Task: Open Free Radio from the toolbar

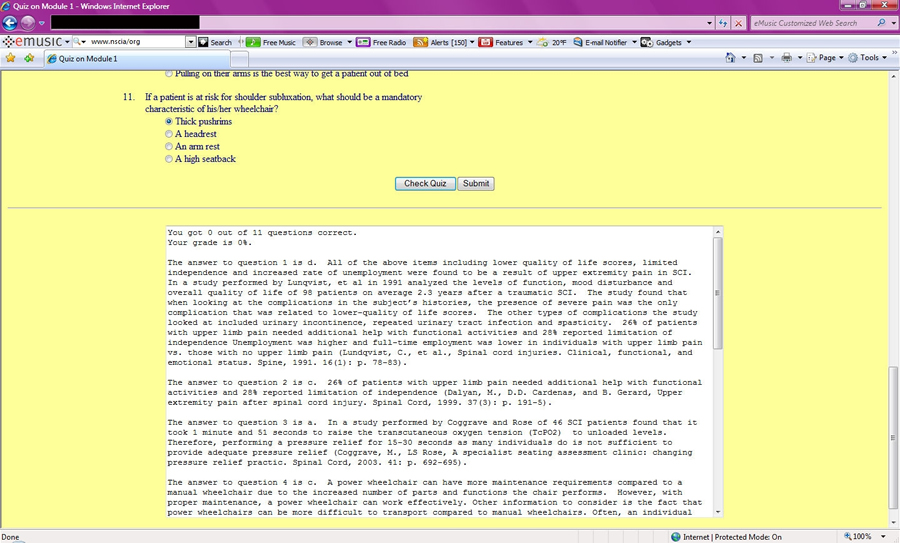Action: point(381,42)
